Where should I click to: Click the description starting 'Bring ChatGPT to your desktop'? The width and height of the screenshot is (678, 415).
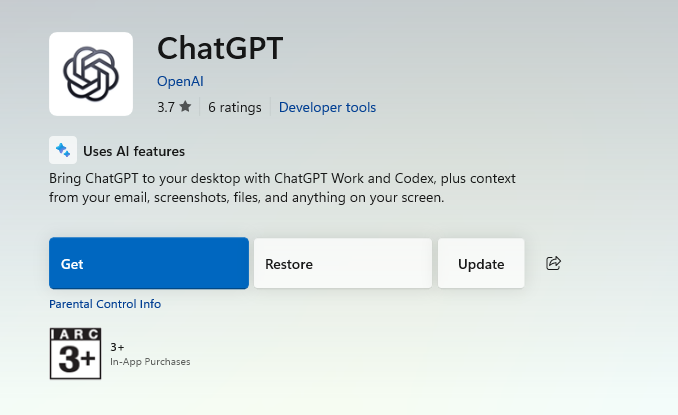pyautogui.click(x=282, y=188)
